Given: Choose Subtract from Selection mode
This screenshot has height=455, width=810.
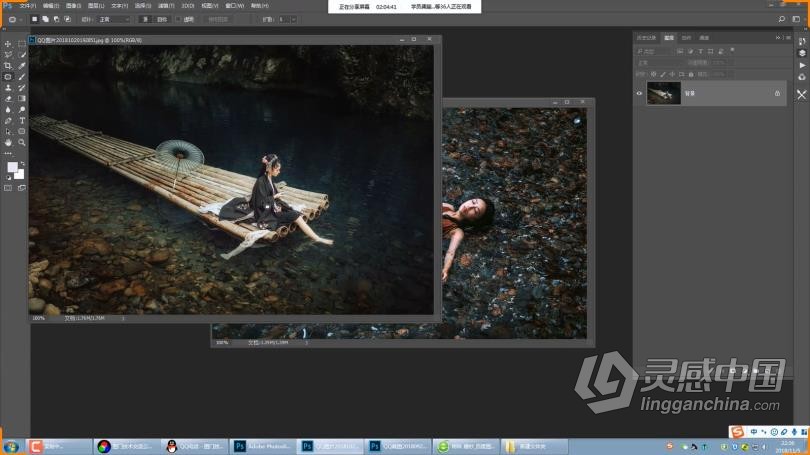Looking at the screenshot, I should tap(56, 19).
